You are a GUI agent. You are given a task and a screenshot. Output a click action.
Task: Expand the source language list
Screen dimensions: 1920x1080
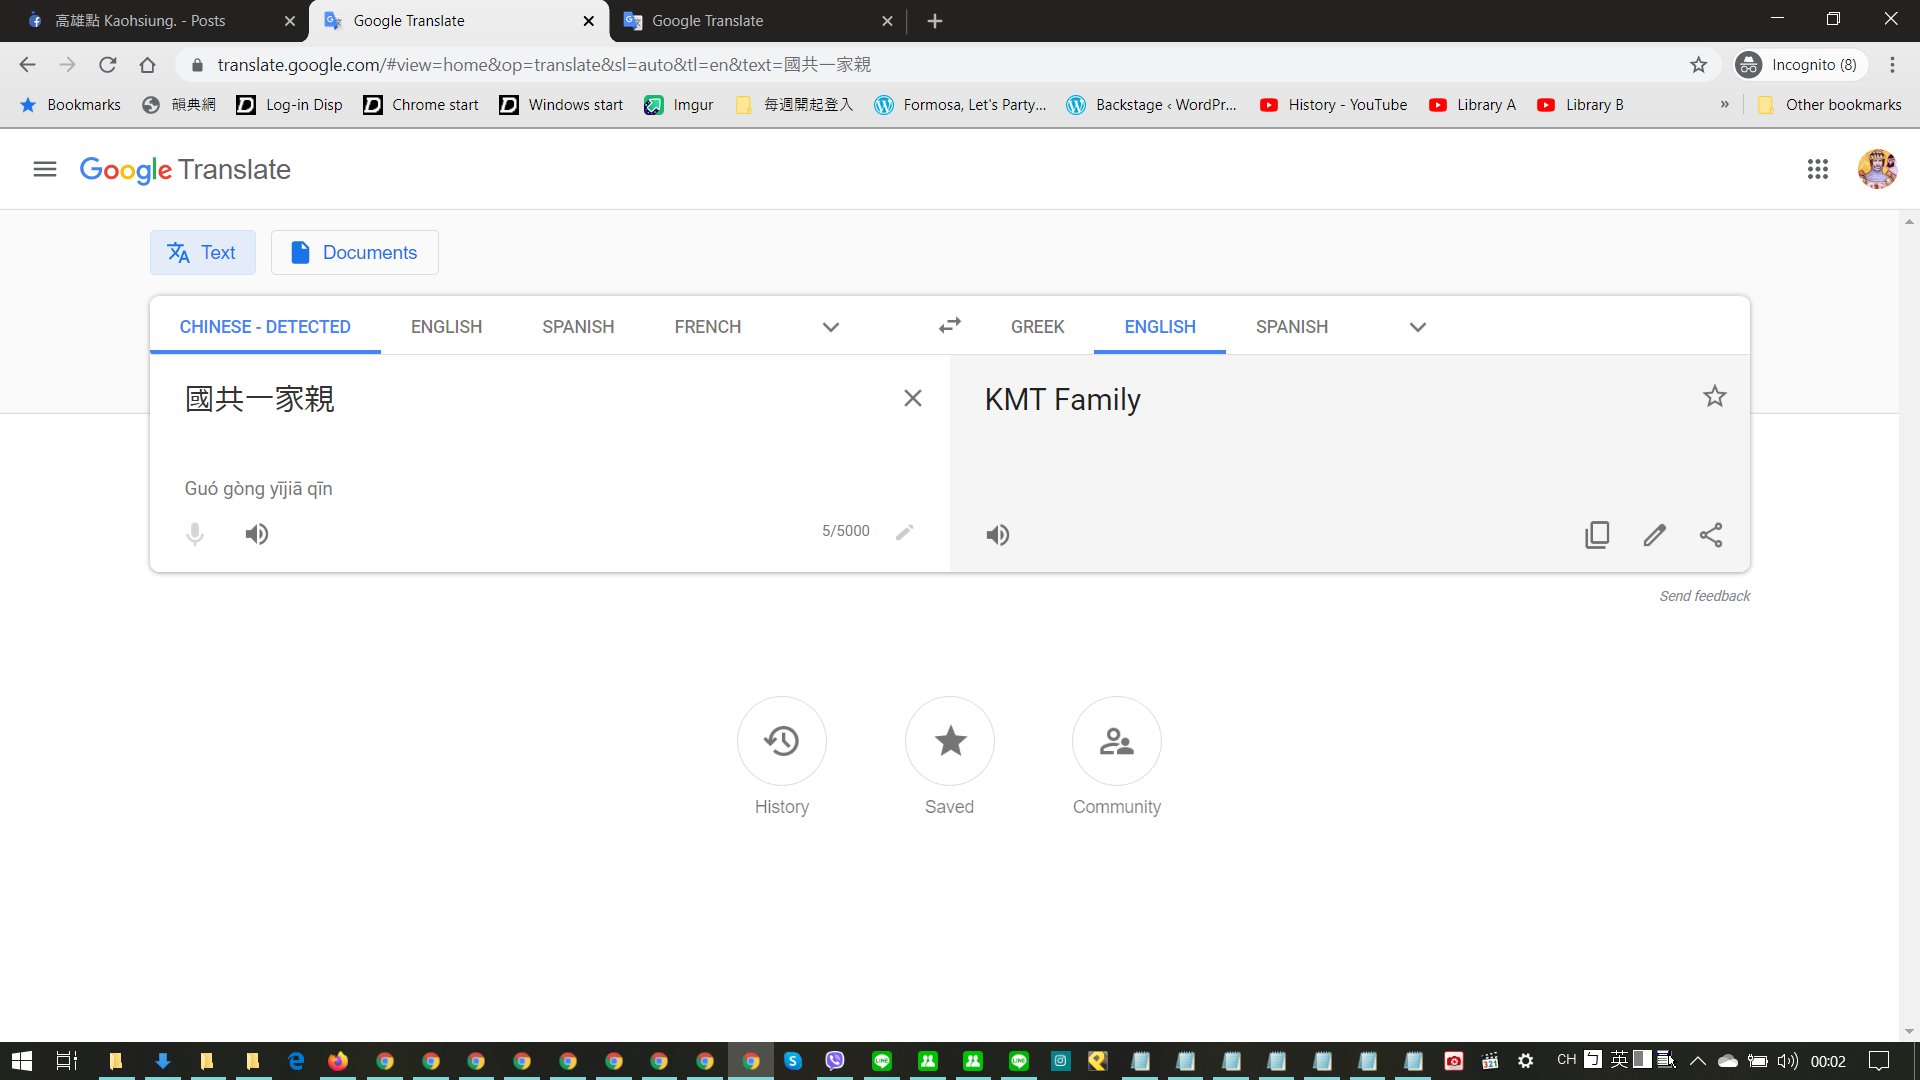tap(830, 327)
